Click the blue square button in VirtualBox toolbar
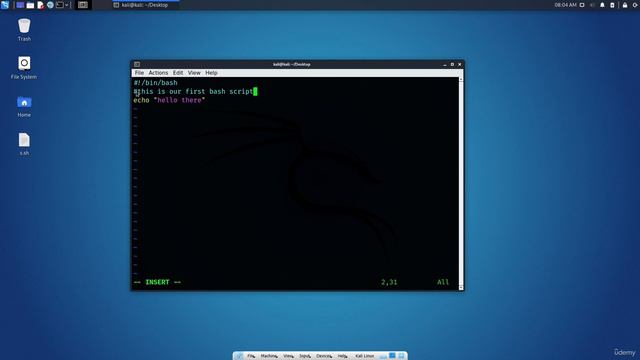This screenshot has width=640, height=360. coord(392,356)
